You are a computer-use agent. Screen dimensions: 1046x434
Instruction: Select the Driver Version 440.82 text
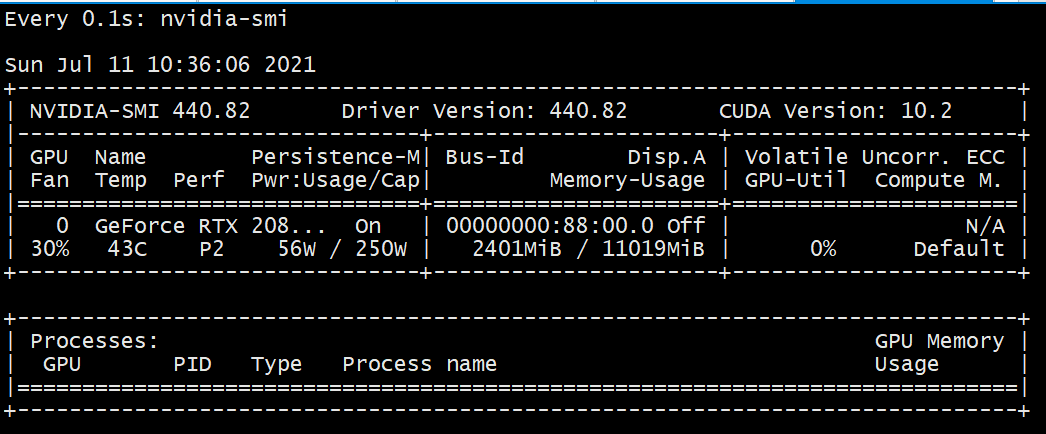pyautogui.click(x=484, y=111)
